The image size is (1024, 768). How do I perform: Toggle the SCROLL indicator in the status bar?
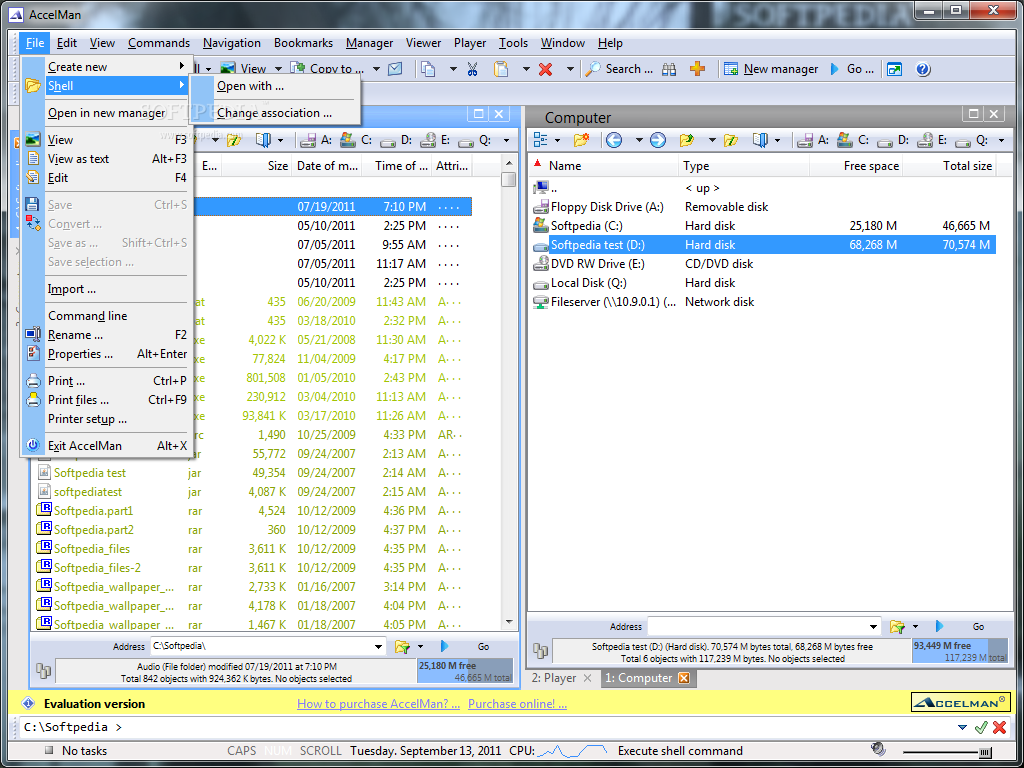[321, 751]
